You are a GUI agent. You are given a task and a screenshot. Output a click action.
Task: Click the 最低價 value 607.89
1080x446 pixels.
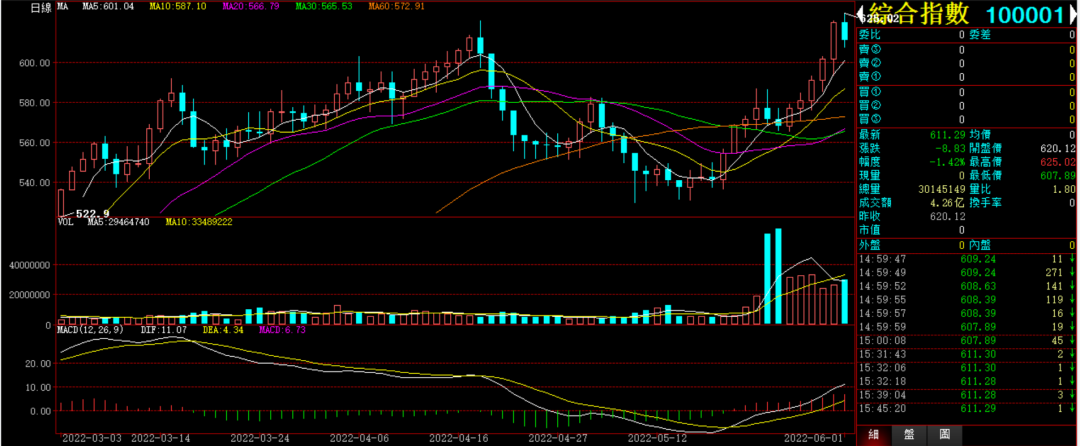coord(1058,176)
